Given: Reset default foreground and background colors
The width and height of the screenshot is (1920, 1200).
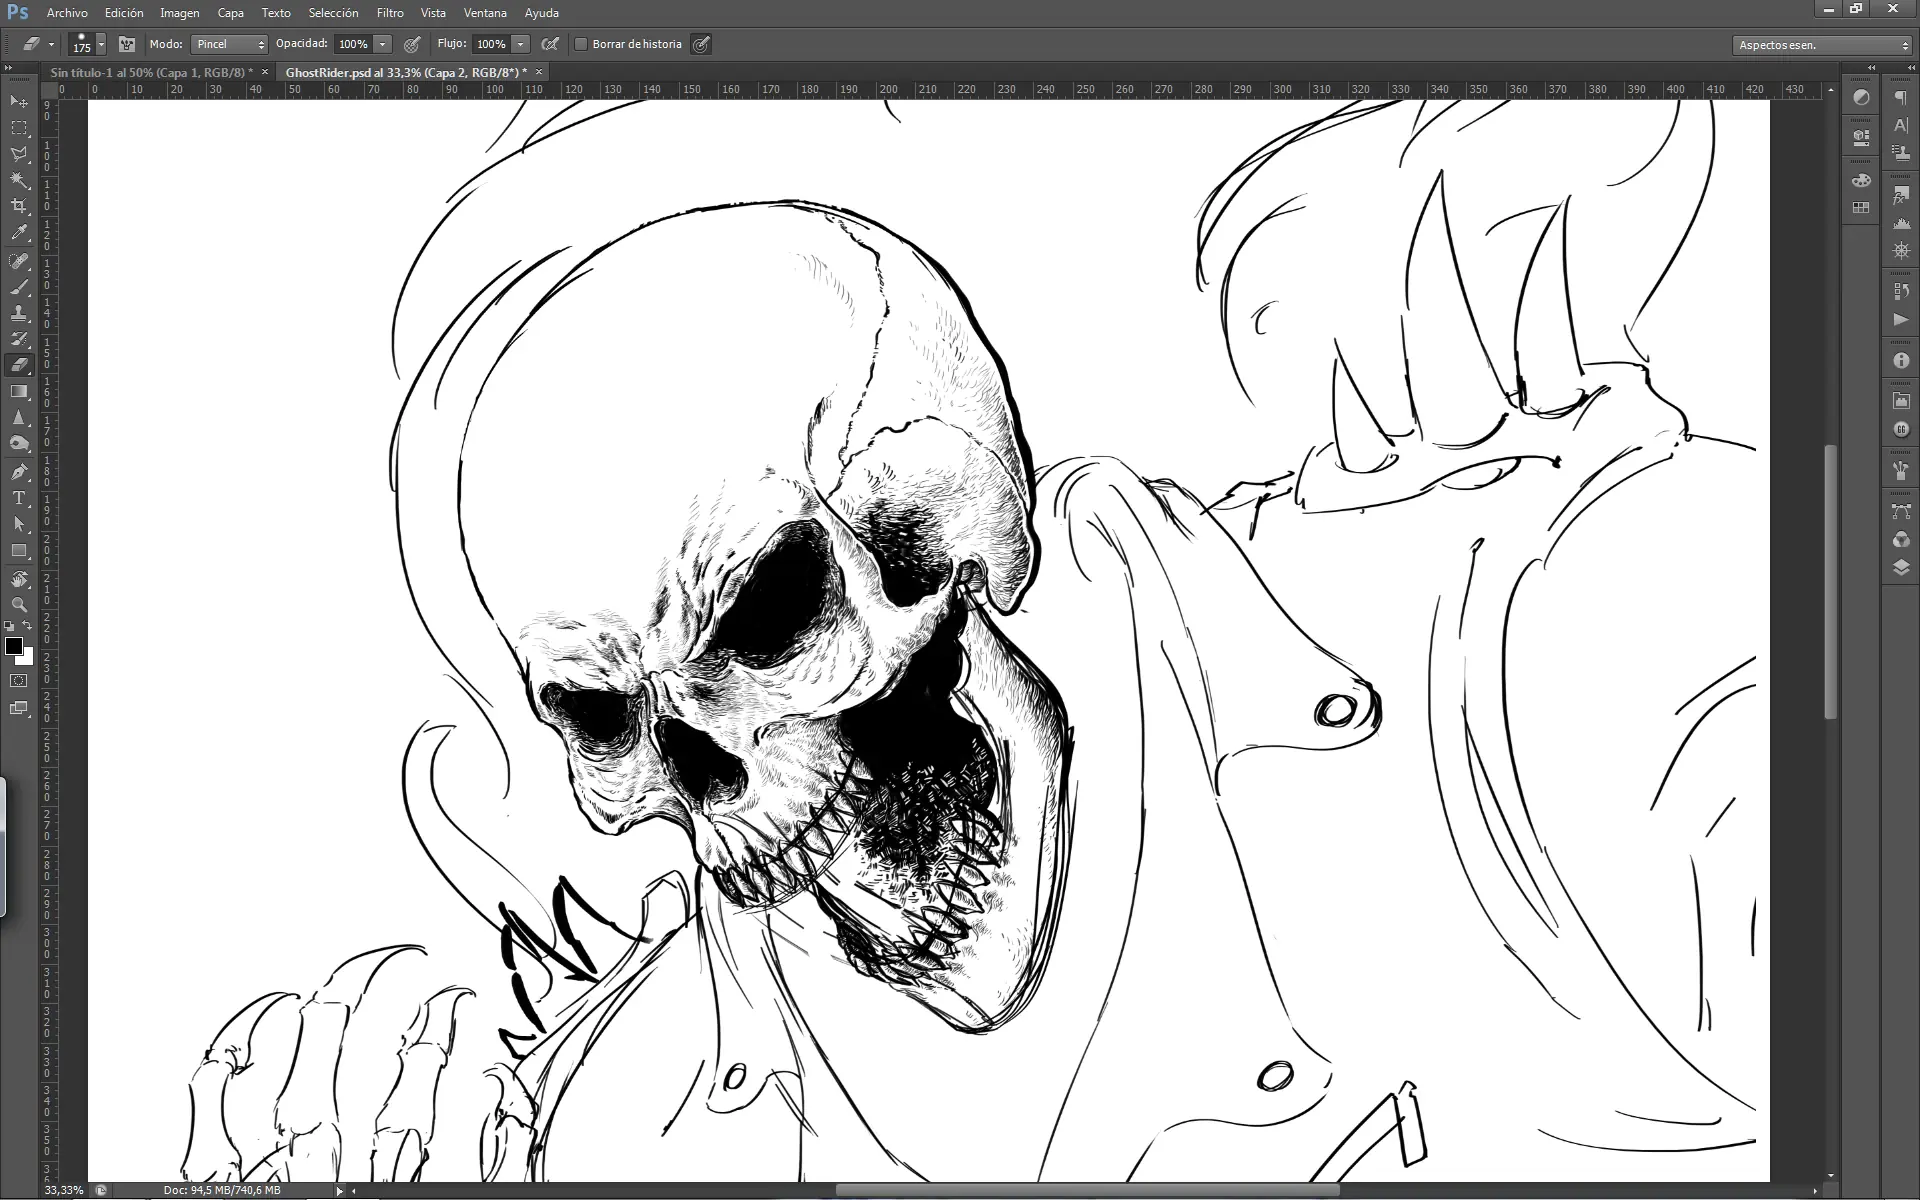Looking at the screenshot, I should pyautogui.click(x=9, y=626).
